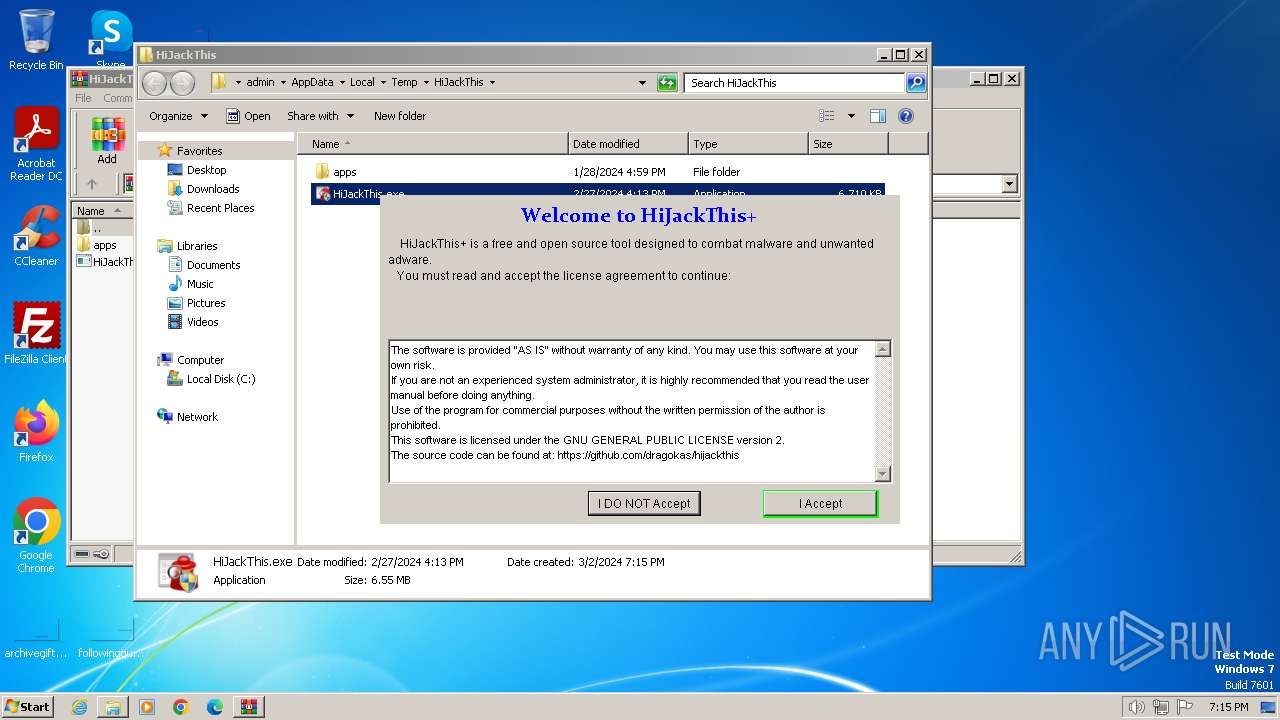The width and height of the screenshot is (1280, 720).
Task: Sort files by the Name column
Action: click(x=432, y=144)
